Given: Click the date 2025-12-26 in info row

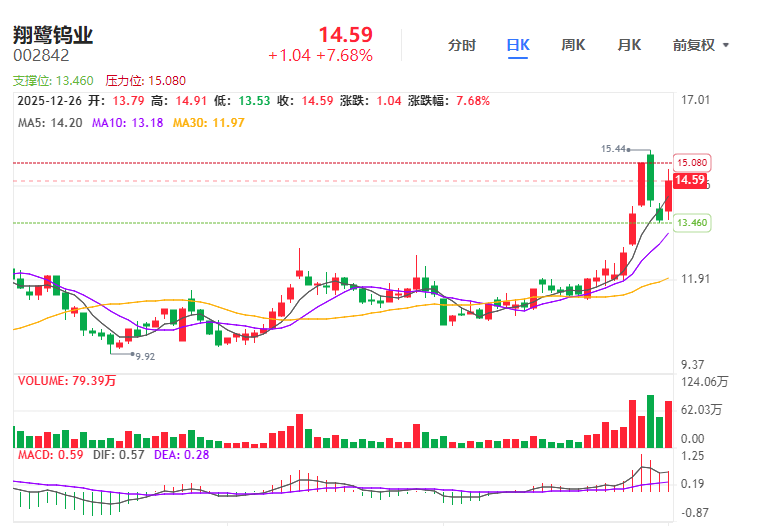Looking at the screenshot, I should coord(50,101).
